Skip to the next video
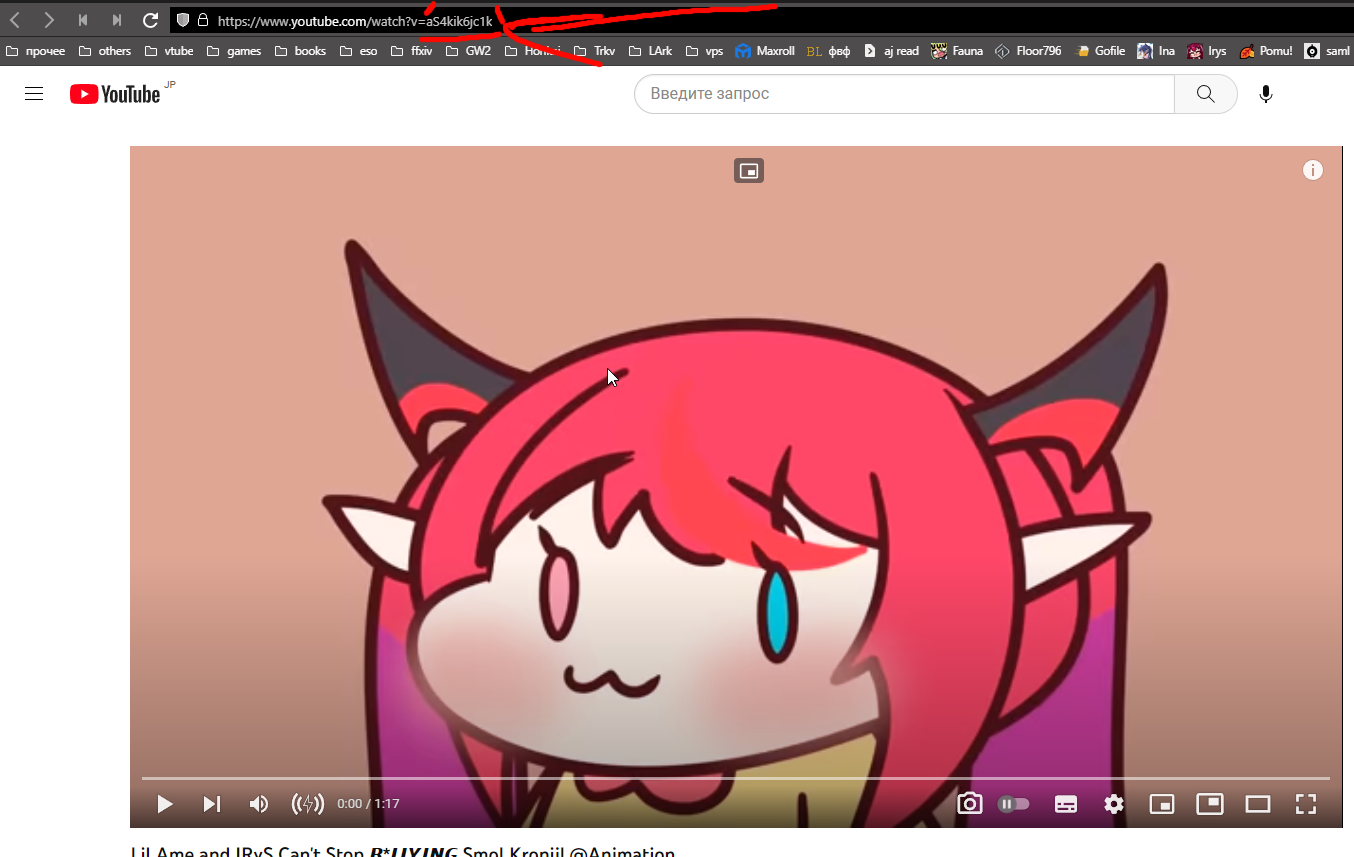 point(212,804)
